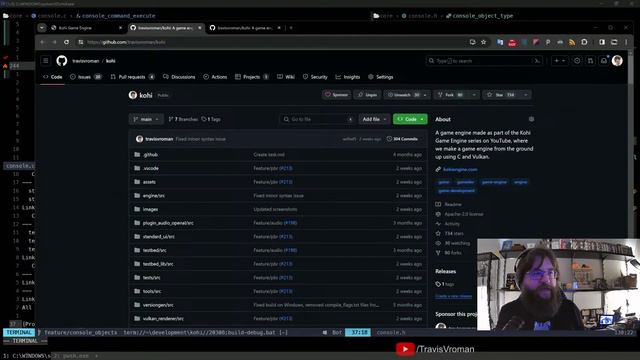The image size is (640, 360).
Task: Reload the page with the browser refresh button
Action: pyautogui.click(x=66, y=42)
